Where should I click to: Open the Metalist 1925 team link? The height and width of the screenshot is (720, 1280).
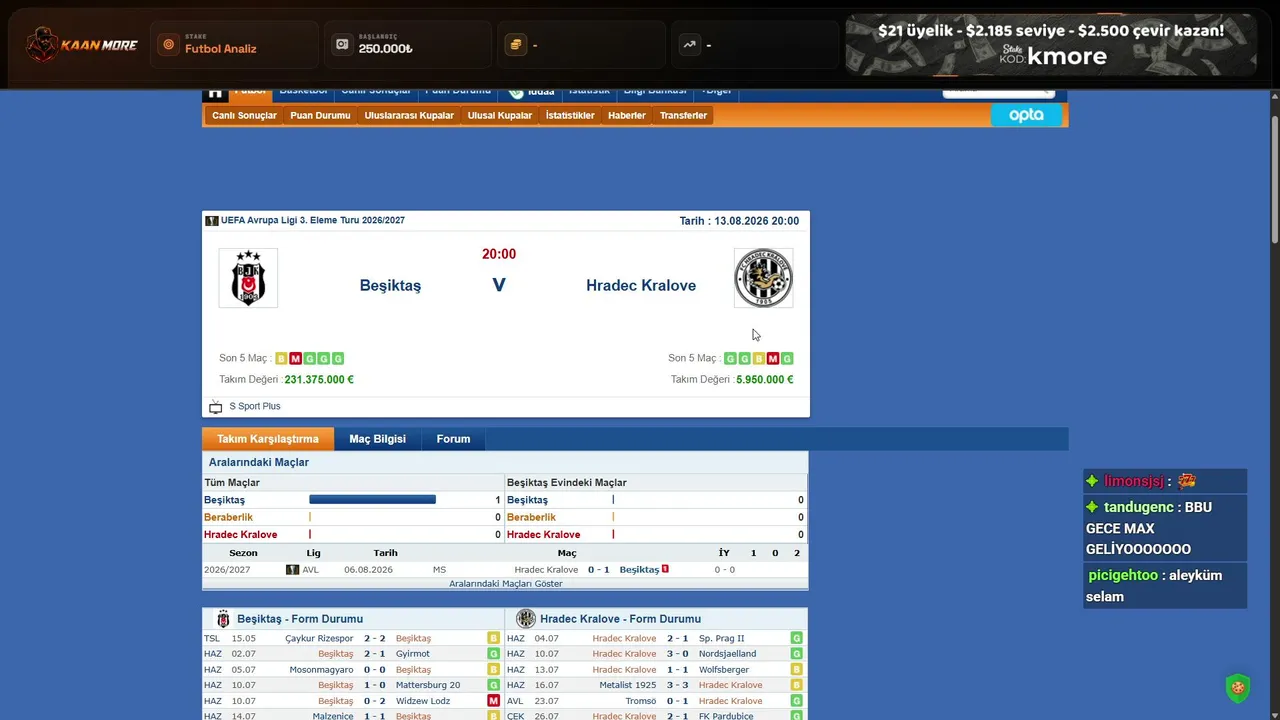(628, 685)
